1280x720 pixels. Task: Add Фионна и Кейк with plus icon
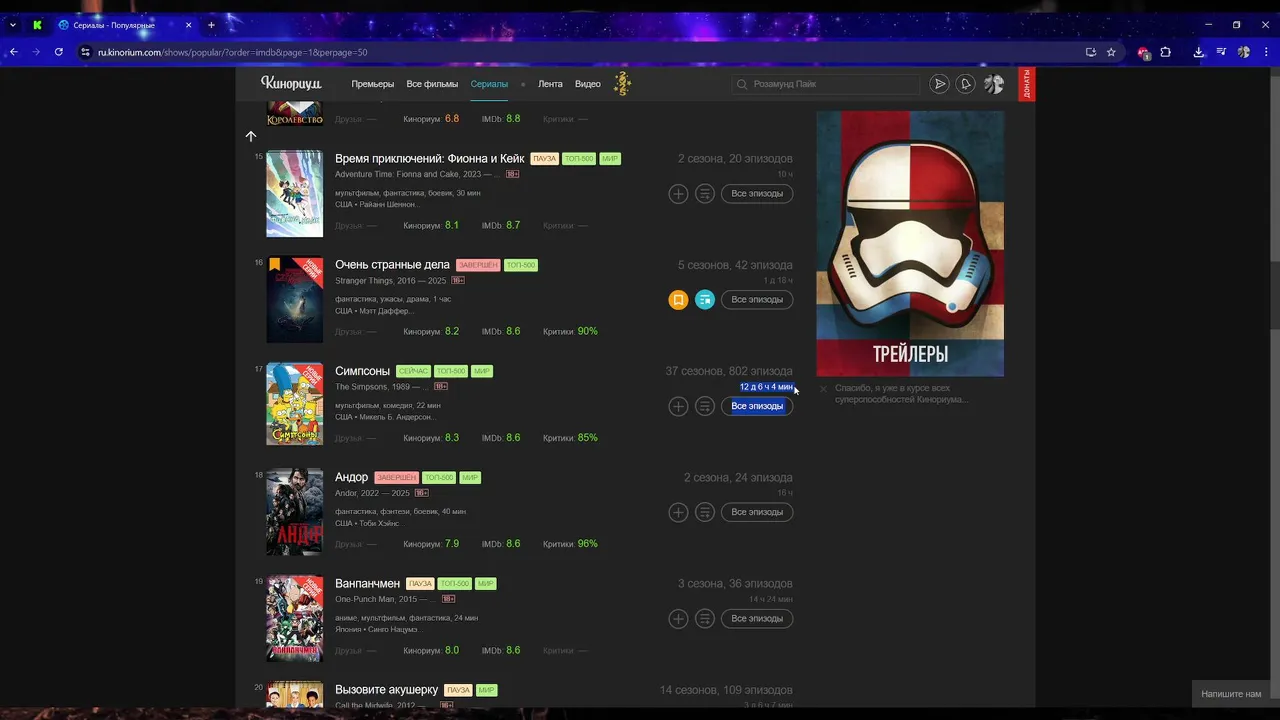pyautogui.click(x=678, y=193)
